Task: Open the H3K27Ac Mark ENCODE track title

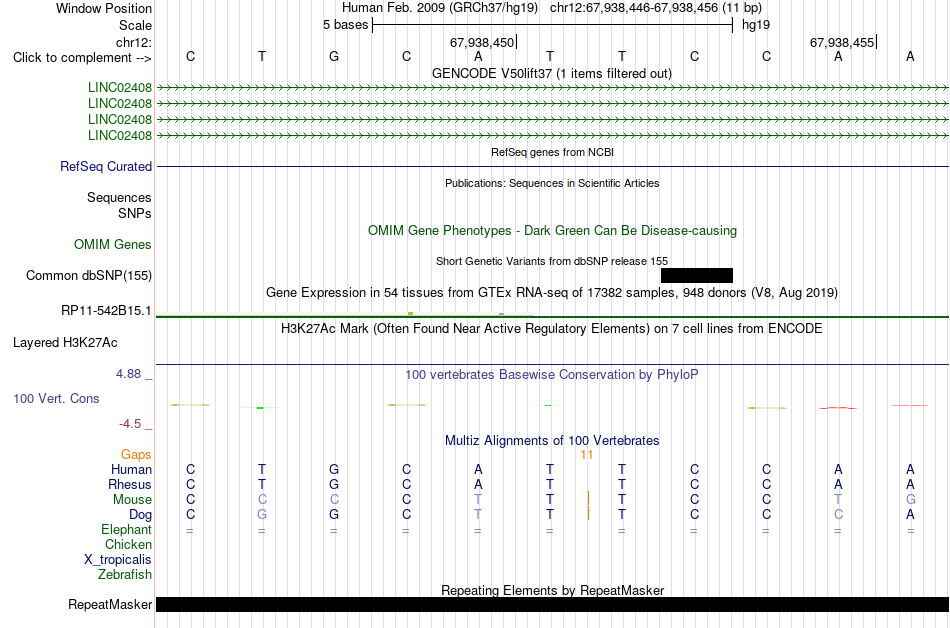Action: point(552,329)
